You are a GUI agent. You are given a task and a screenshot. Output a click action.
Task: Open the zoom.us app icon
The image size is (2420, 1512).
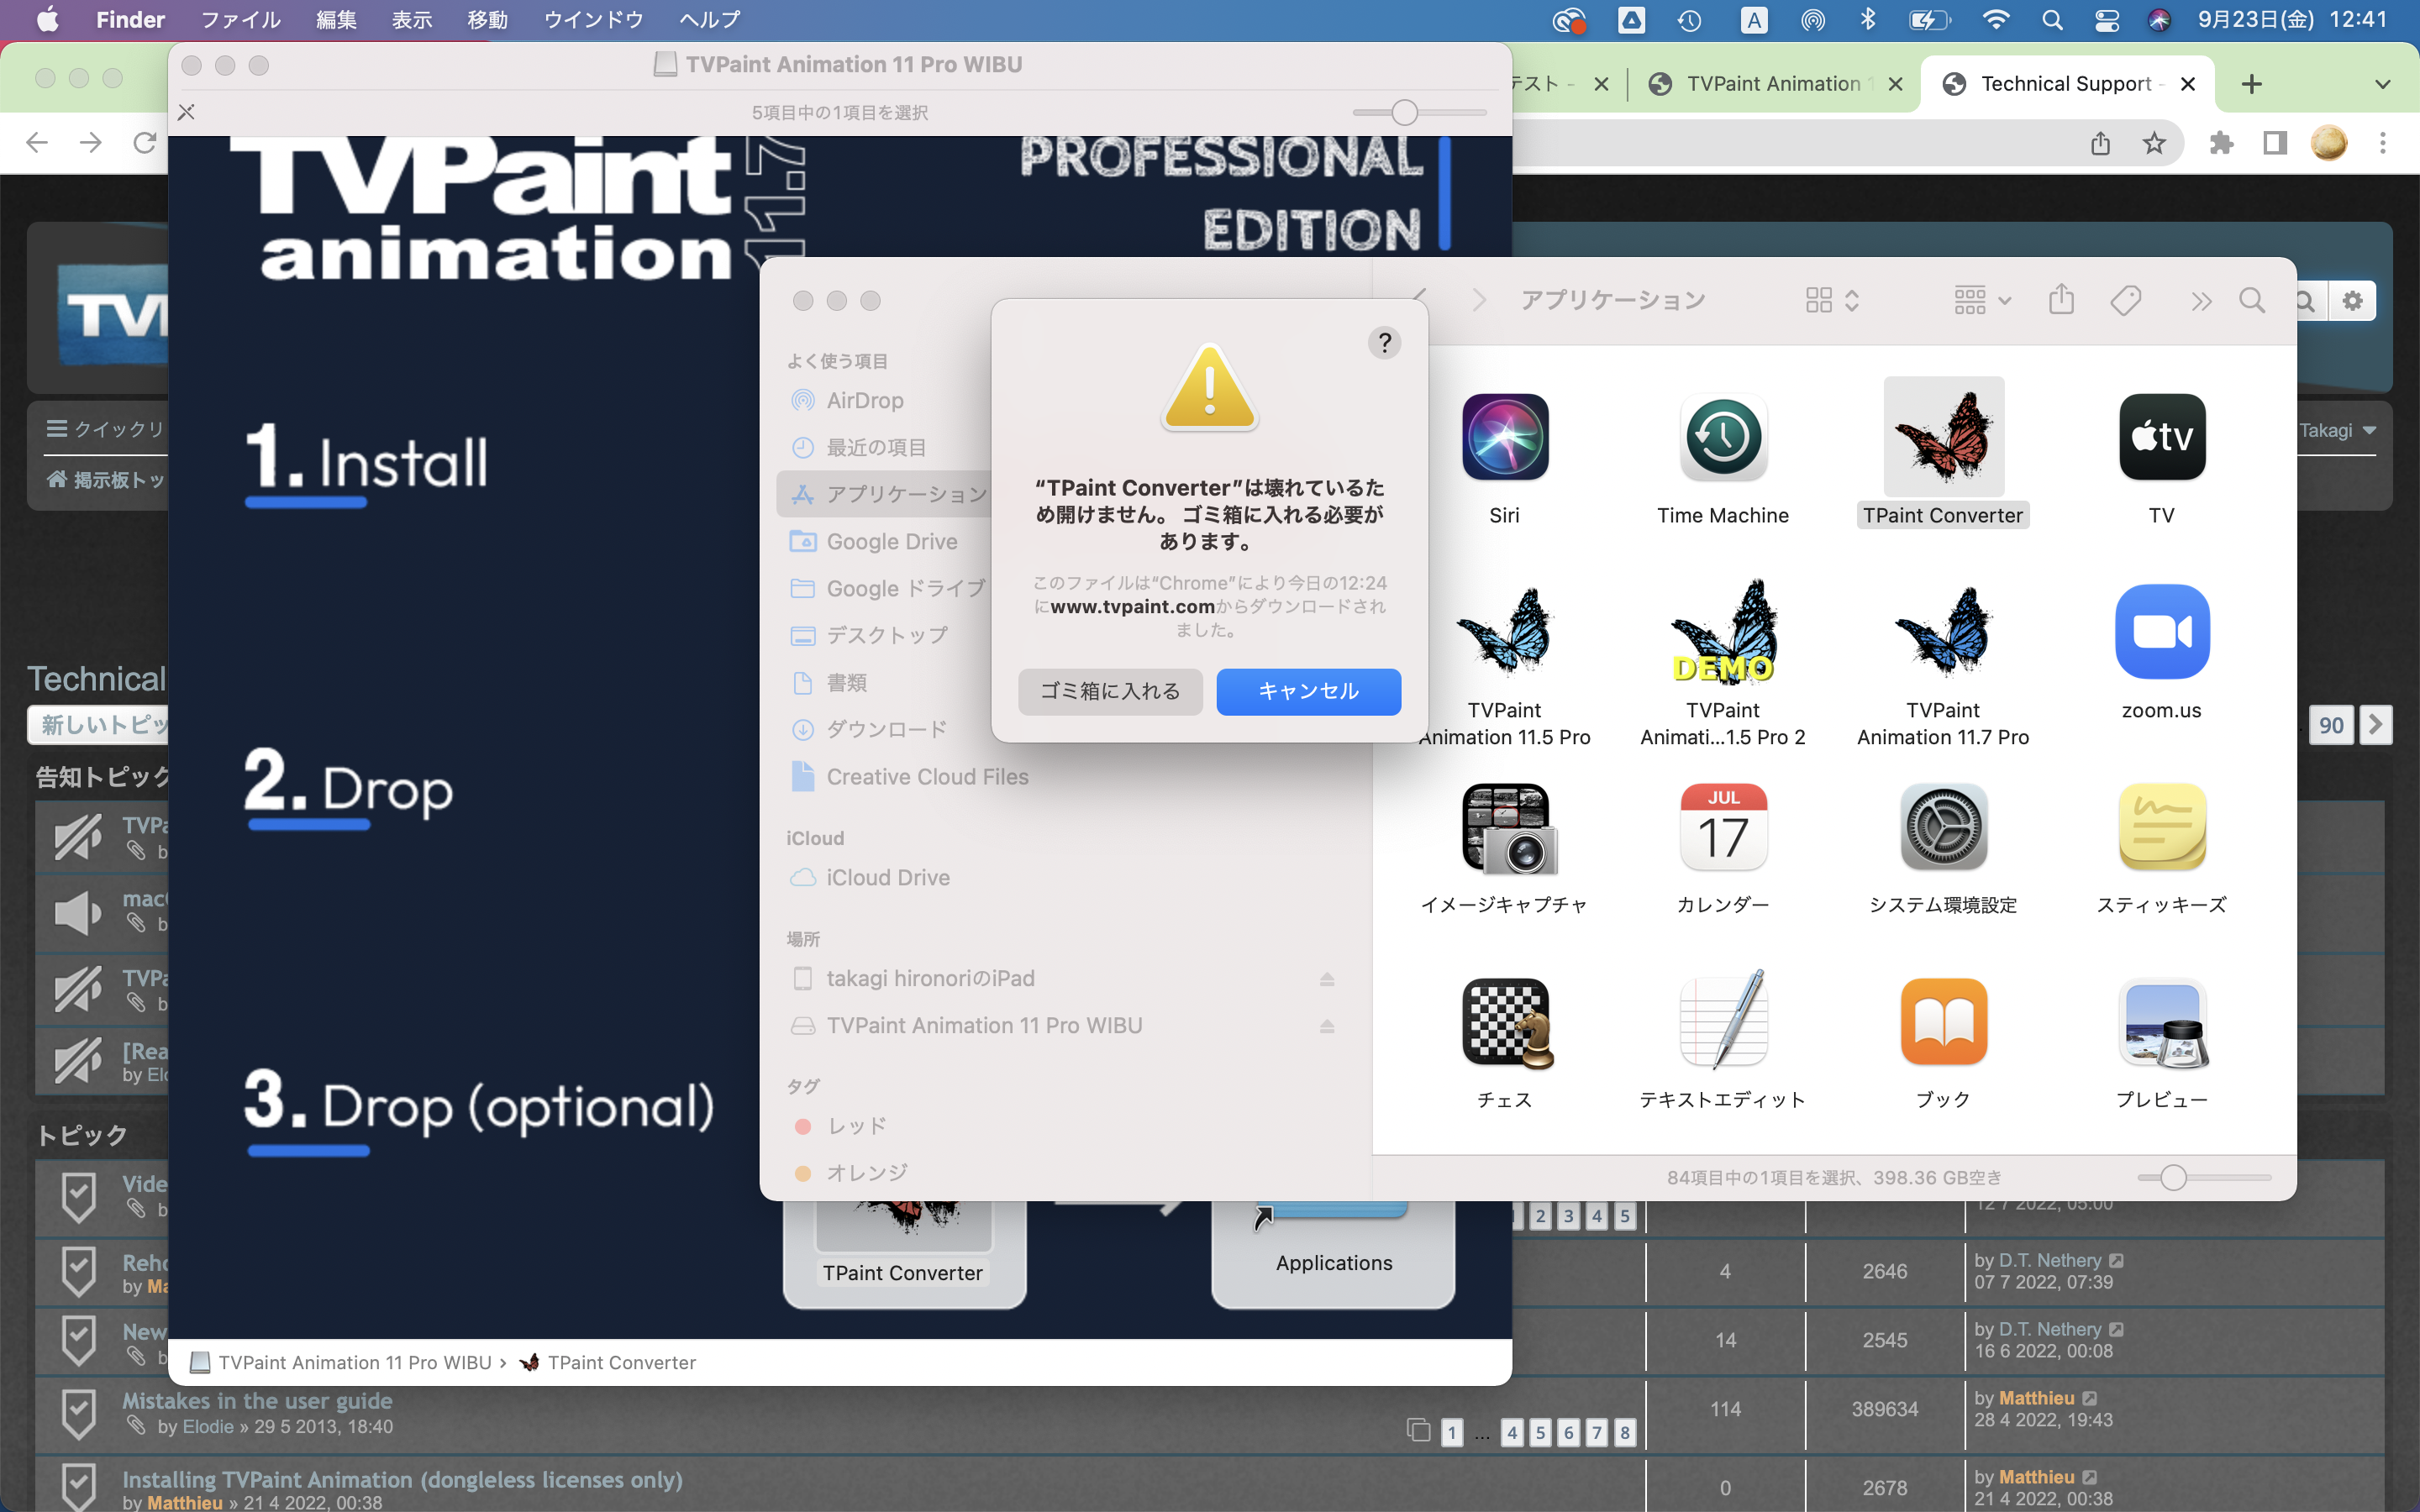pyautogui.click(x=2162, y=632)
